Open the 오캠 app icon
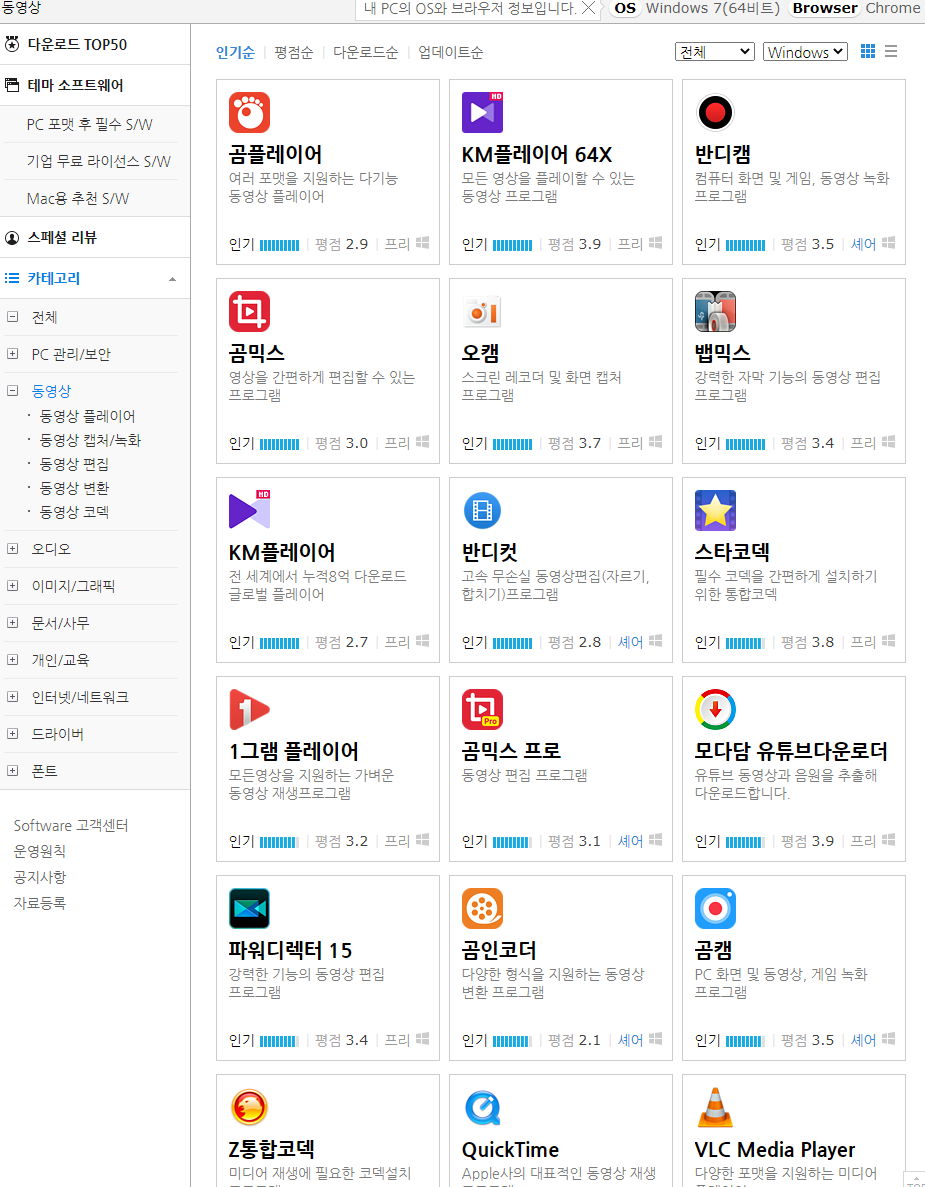Screen dimensions: 925x1187 pyautogui.click(x=482, y=311)
